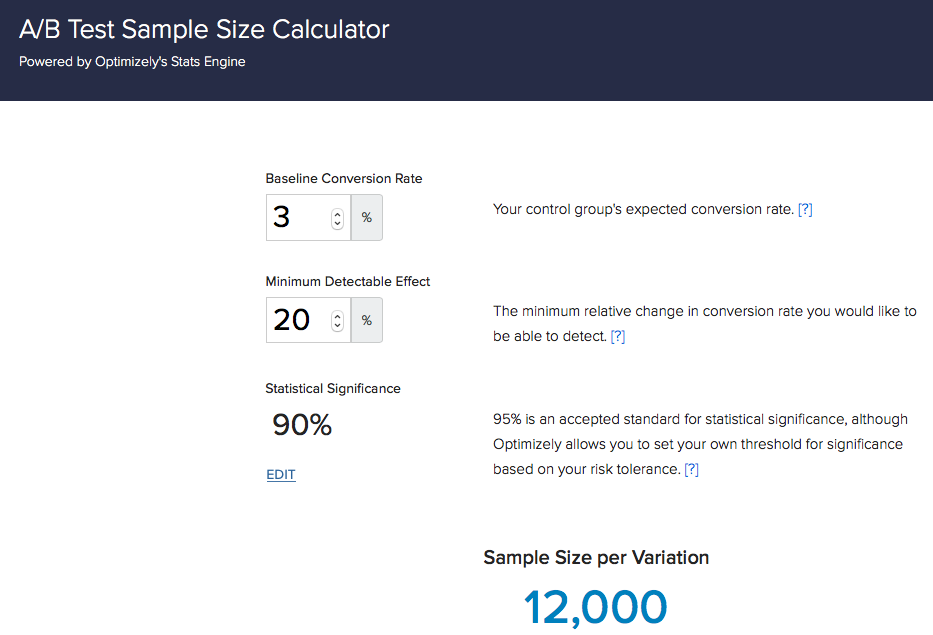The image size is (933, 635).
Task: Click the percent addon beside Baseline Conversion Rate
Action: [x=367, y=217]
